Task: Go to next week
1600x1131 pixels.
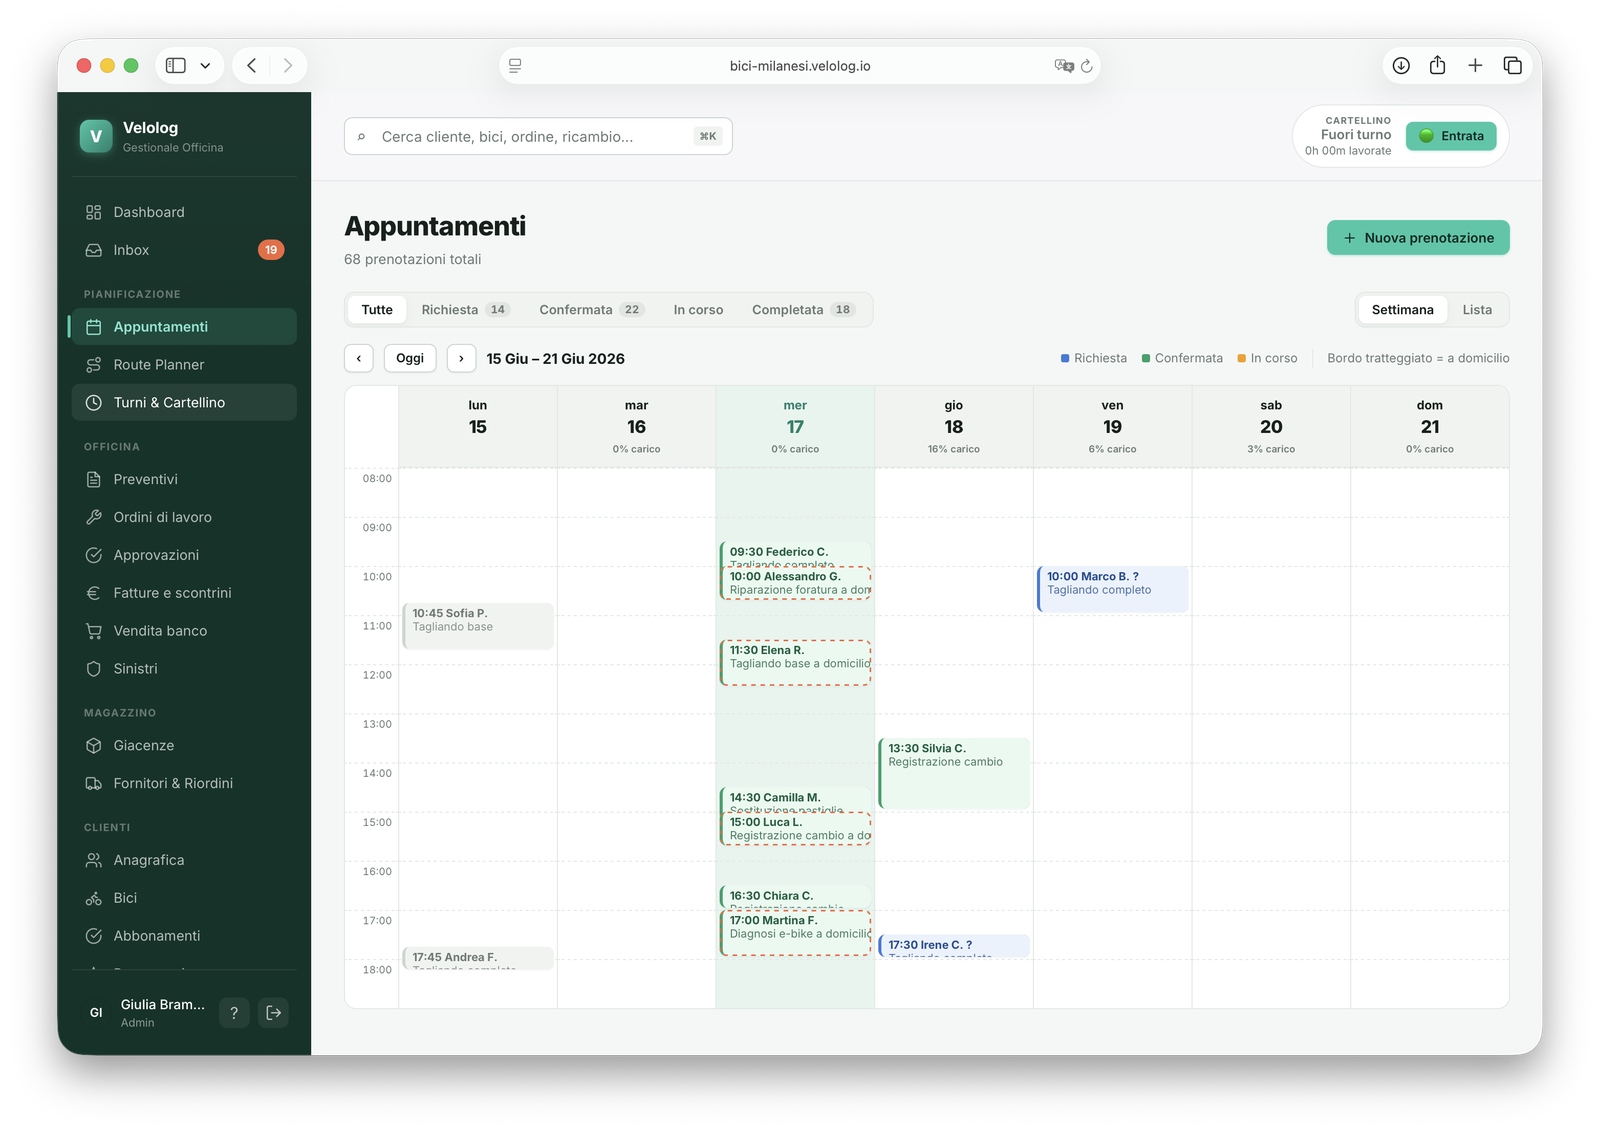Action: [x=461, y=358]
